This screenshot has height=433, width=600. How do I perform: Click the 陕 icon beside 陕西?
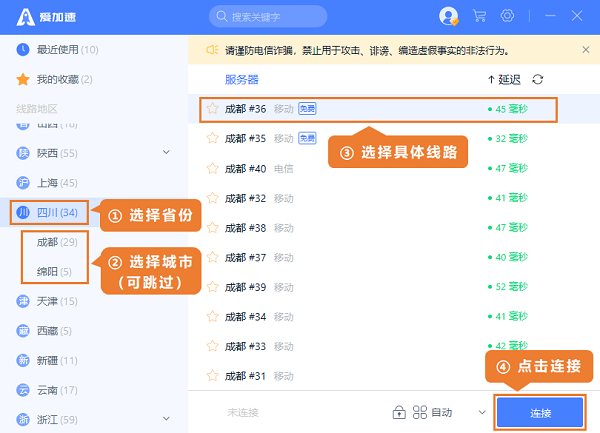click(x=23, y=153)
